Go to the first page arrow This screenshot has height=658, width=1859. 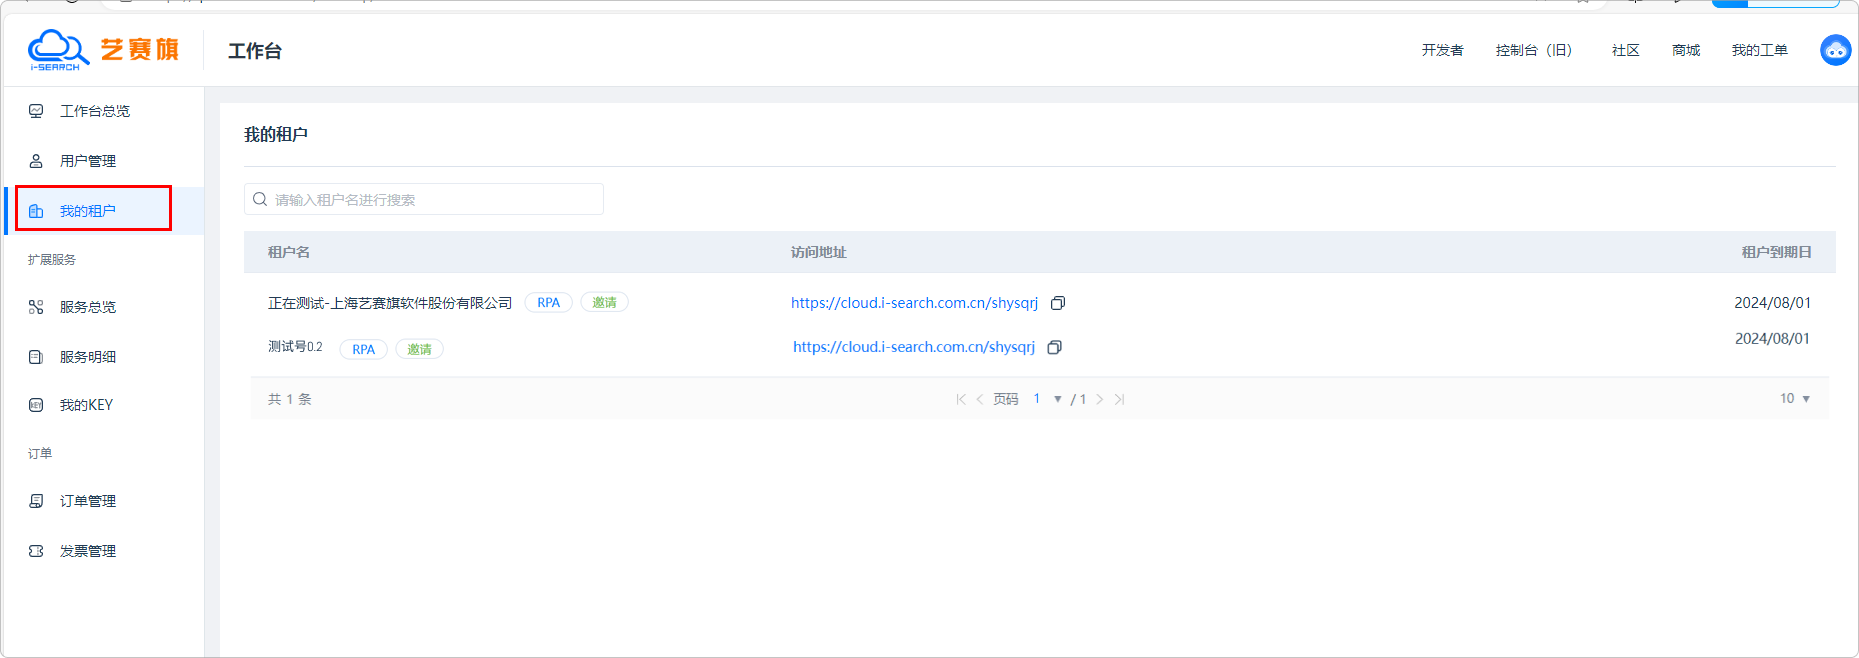(961, 399)
